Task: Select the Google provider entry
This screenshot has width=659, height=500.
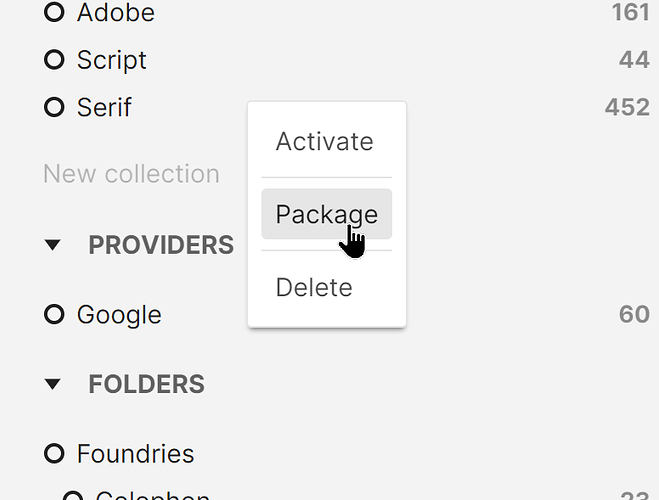Action: (119, 315)
